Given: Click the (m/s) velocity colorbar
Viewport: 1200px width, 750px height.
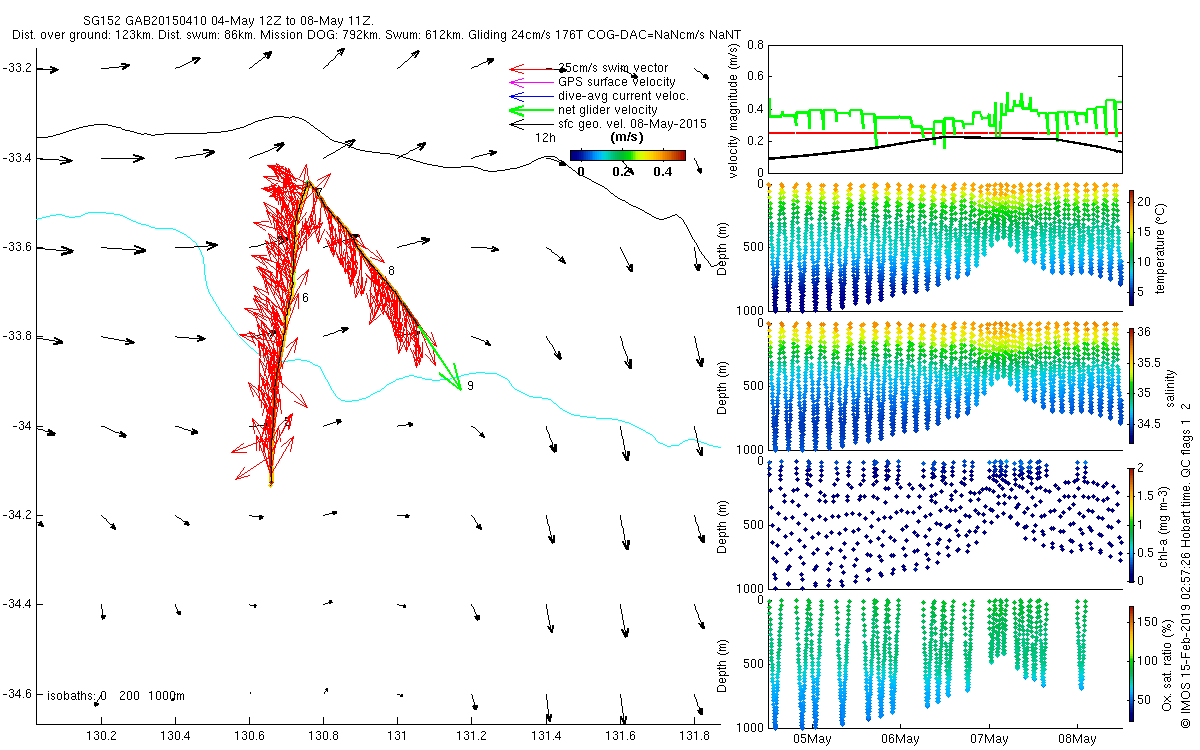Looking at the screenshot, I should click(x=627, y=155).
